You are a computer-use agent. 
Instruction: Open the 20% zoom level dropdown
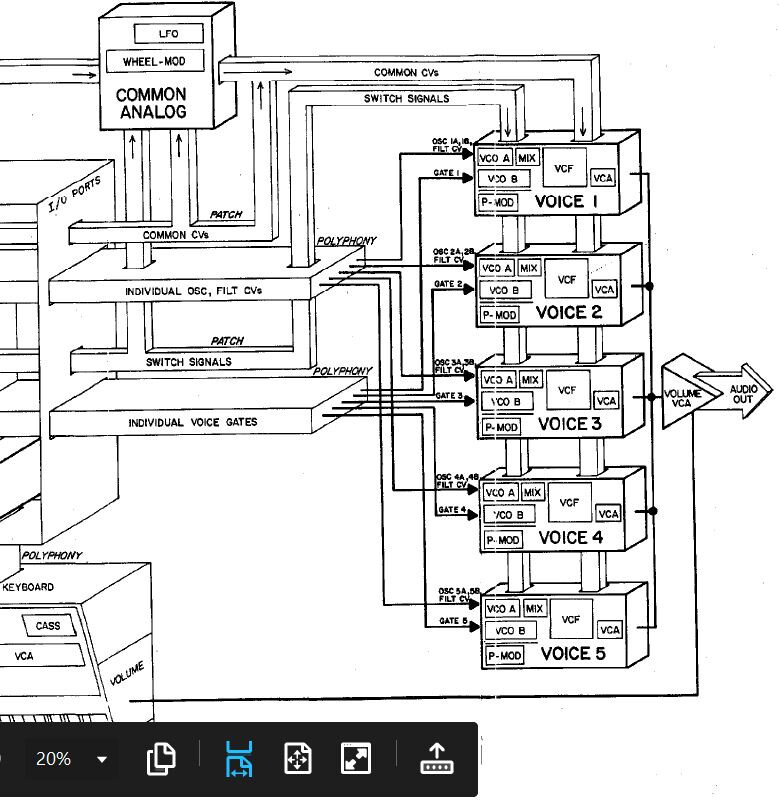point(102,759)
